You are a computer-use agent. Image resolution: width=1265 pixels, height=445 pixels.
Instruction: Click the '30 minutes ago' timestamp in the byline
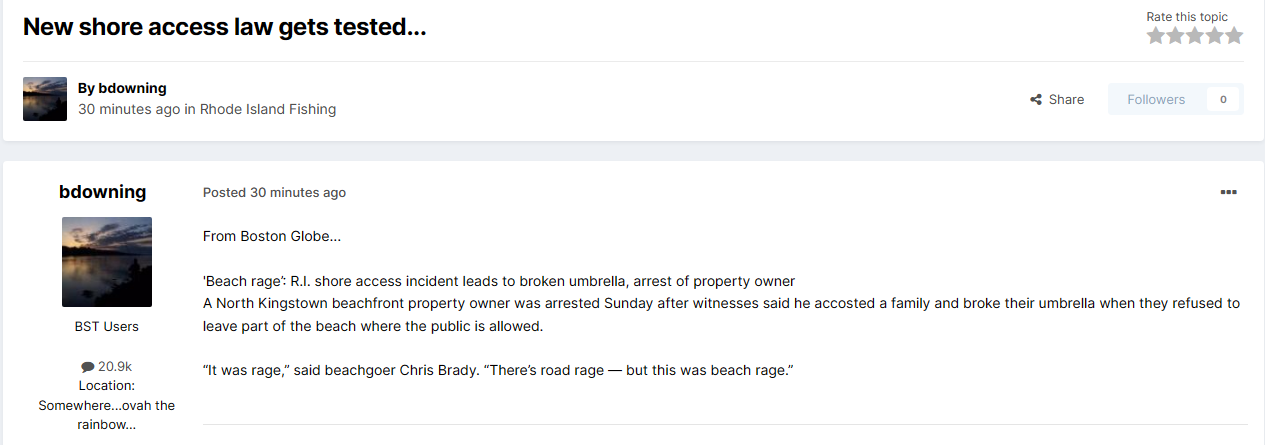[x=129, y=109]
